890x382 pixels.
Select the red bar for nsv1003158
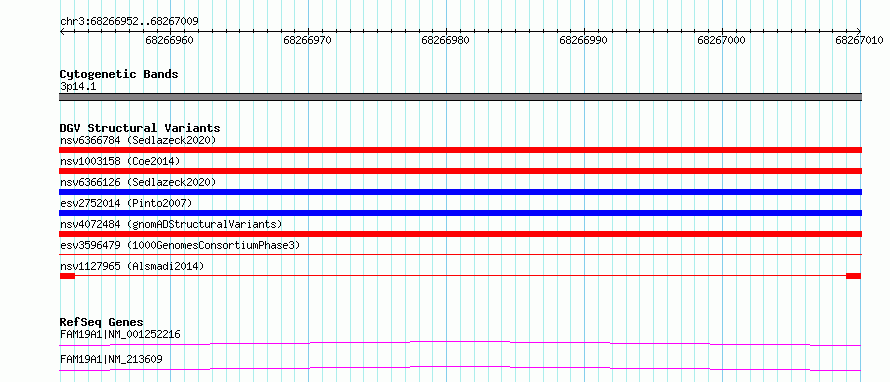click(460, 171)
